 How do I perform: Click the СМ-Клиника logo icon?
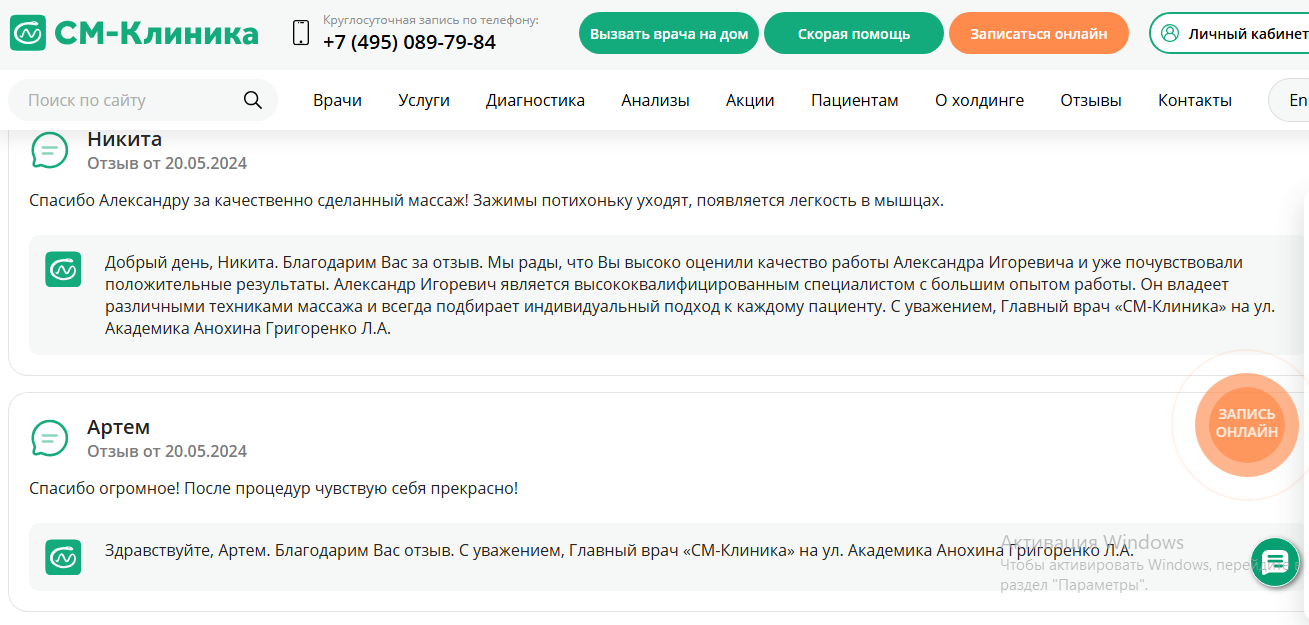[27, 31]
